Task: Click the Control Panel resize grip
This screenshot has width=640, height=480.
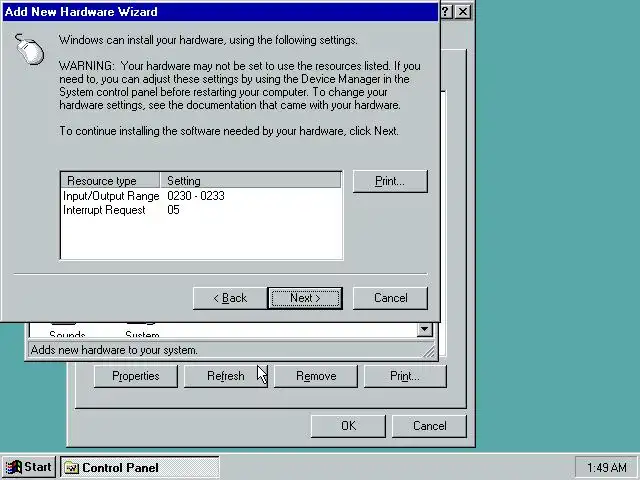Action: point(429,352)
